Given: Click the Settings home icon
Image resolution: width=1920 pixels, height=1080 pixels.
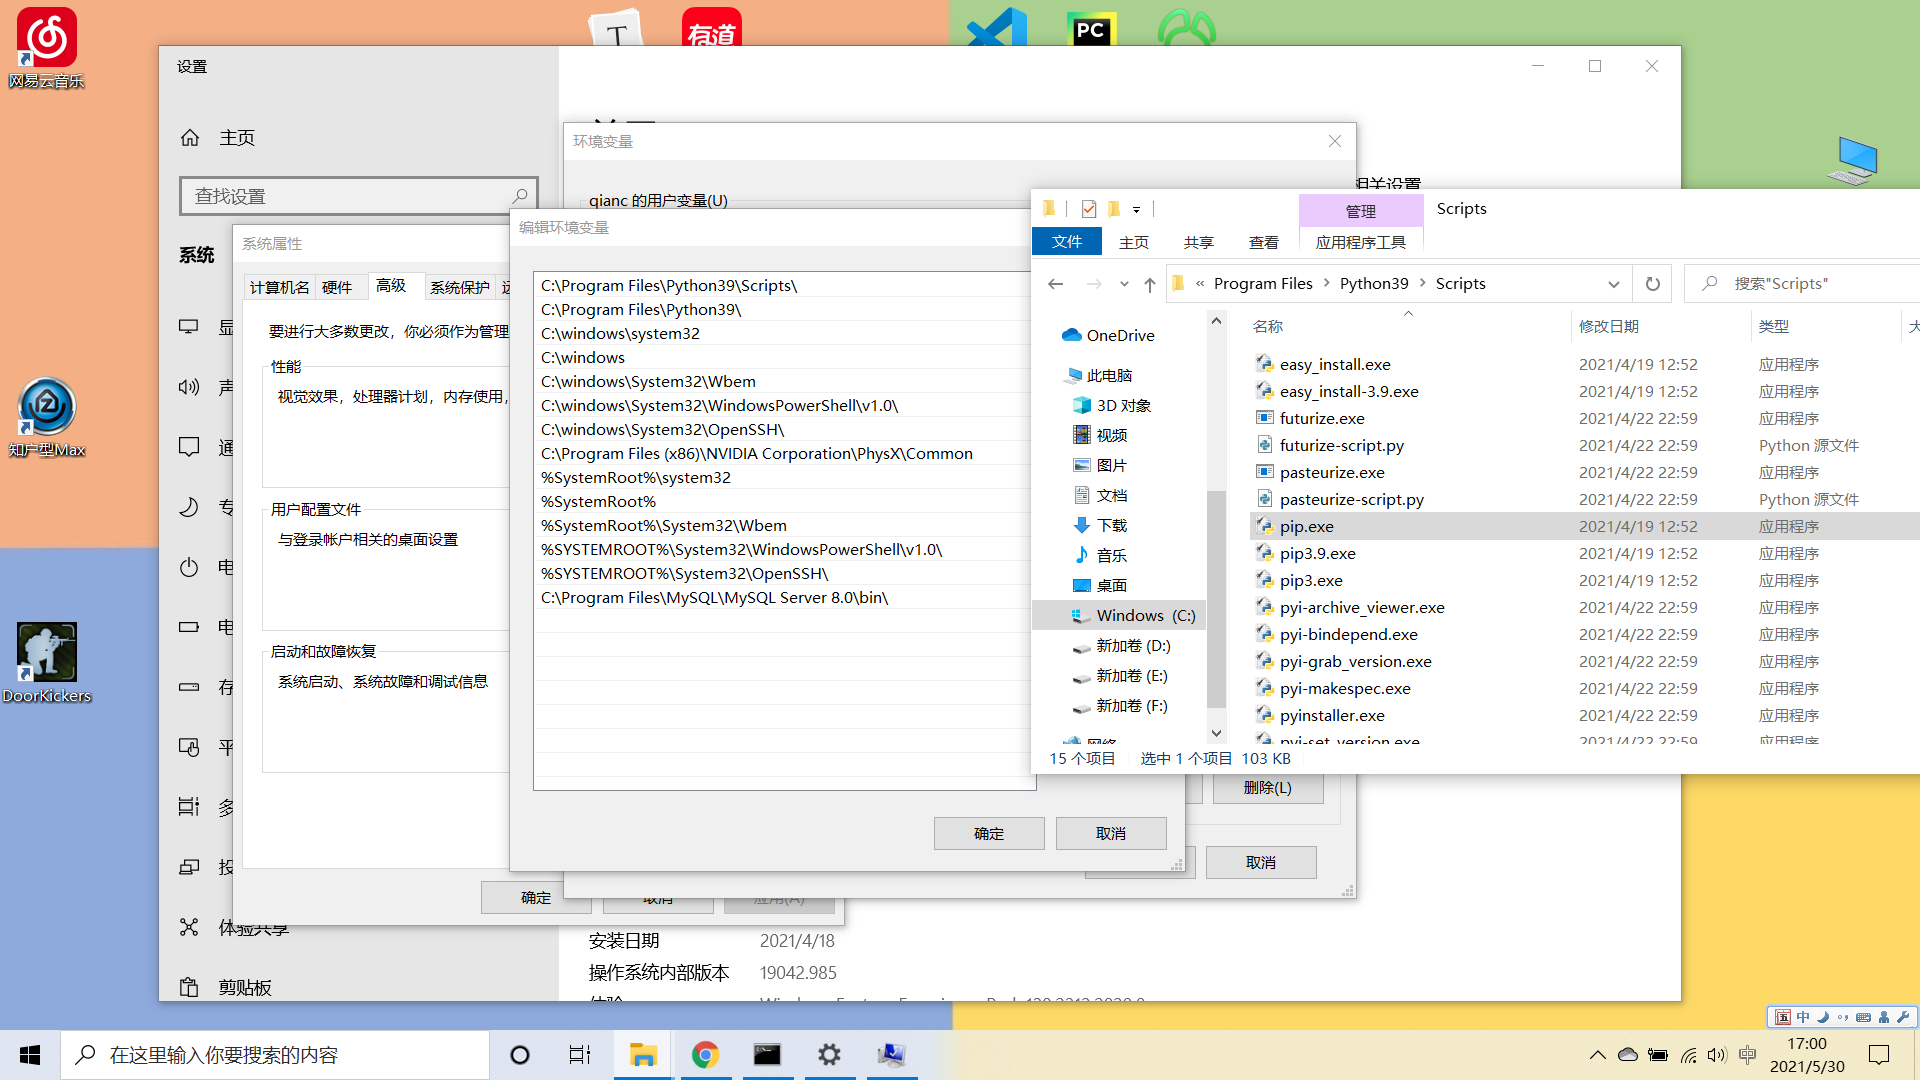Looking at the screenshot, I should [x=190, y=138].
